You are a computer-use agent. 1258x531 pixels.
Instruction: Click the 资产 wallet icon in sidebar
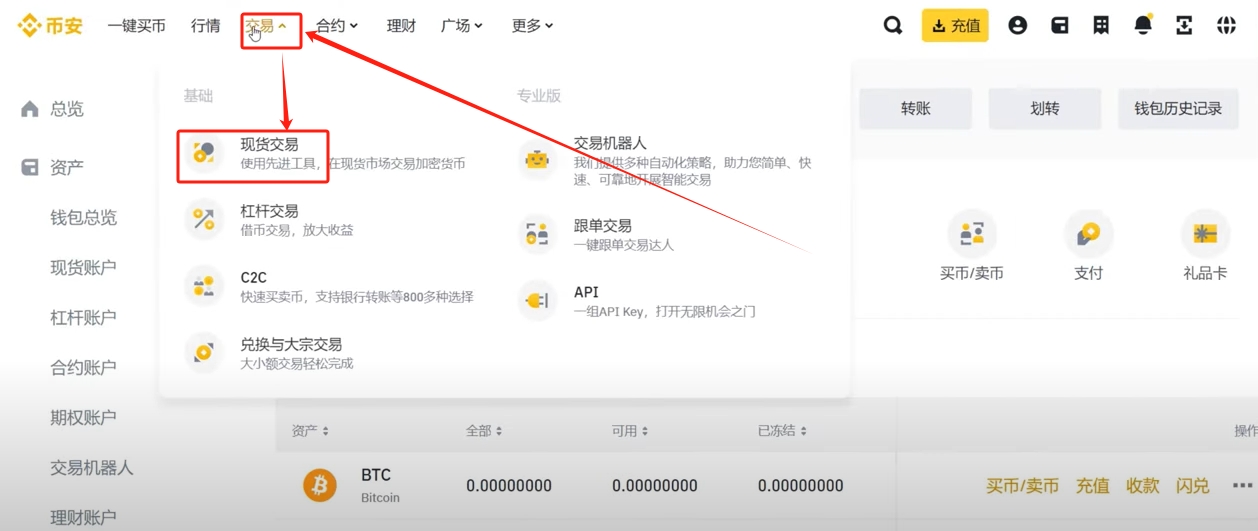[30, 167]
